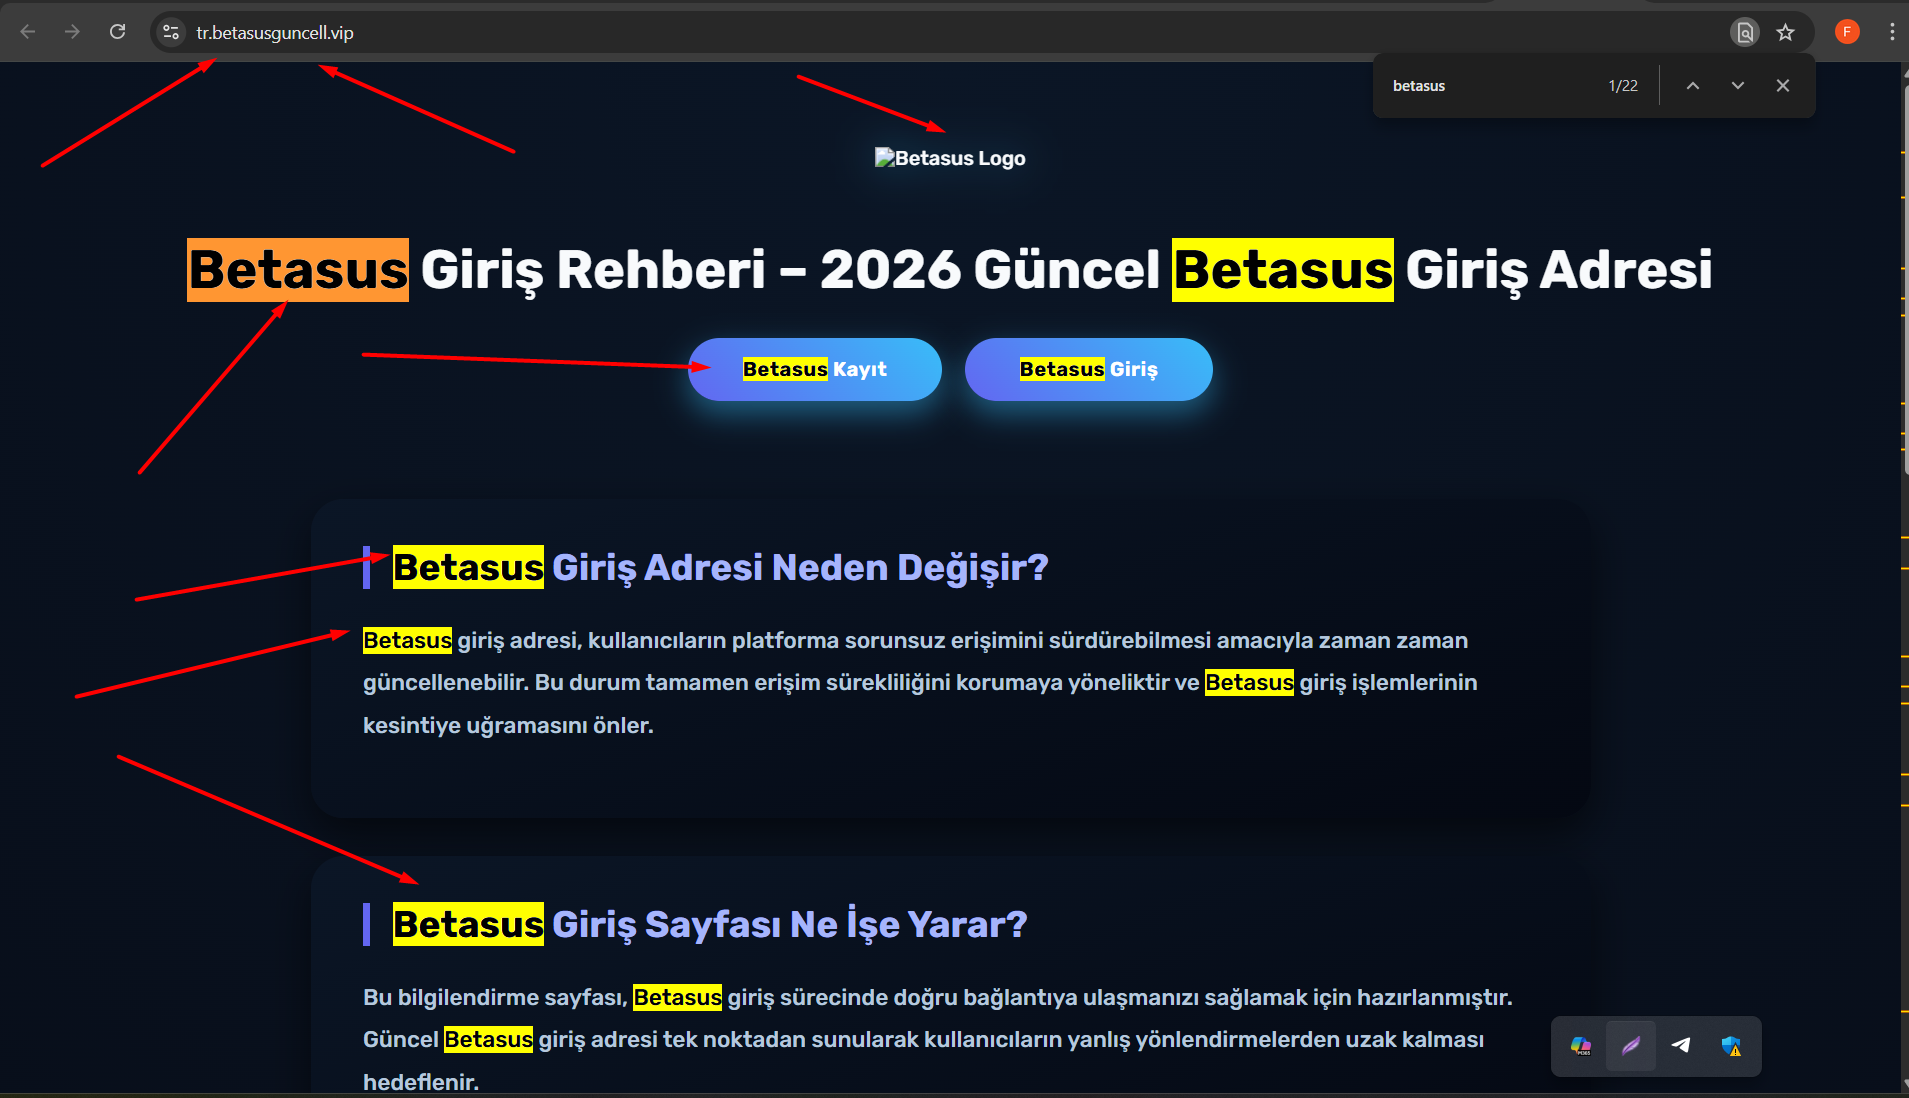Image resolution: width=1909 pixels, height=1098 pixels.
Task: Click the text 'kesintiye uğramasını önler.'
Action: click(508, 725)
